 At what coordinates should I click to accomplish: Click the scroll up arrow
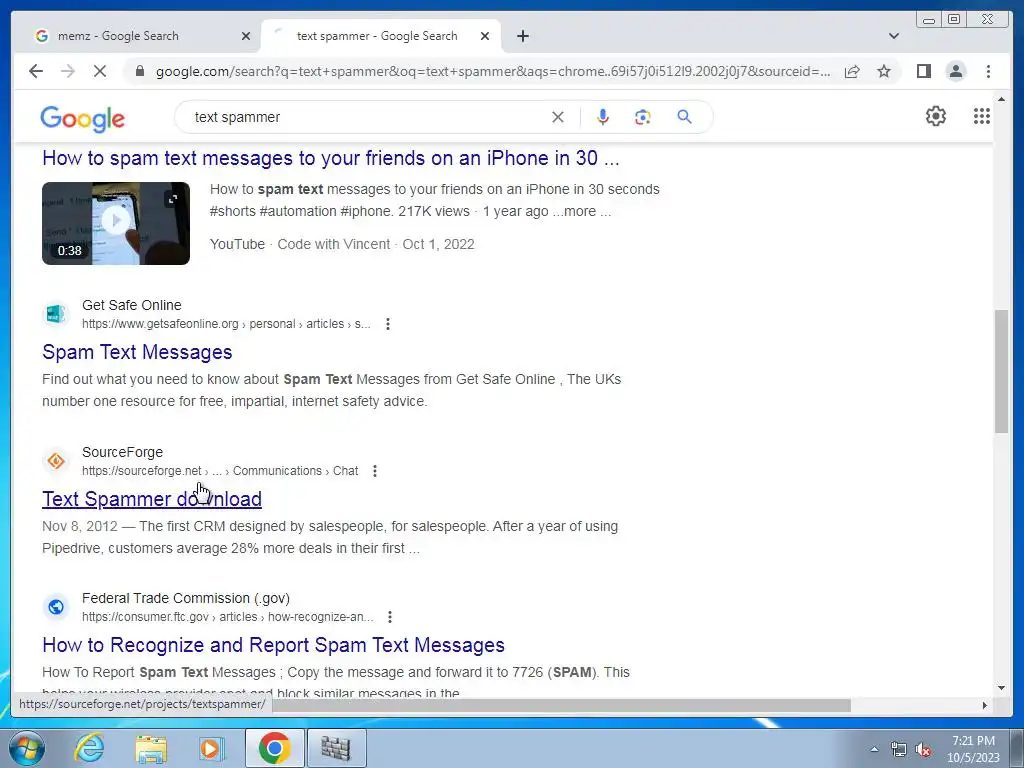tap(1001, 99)
